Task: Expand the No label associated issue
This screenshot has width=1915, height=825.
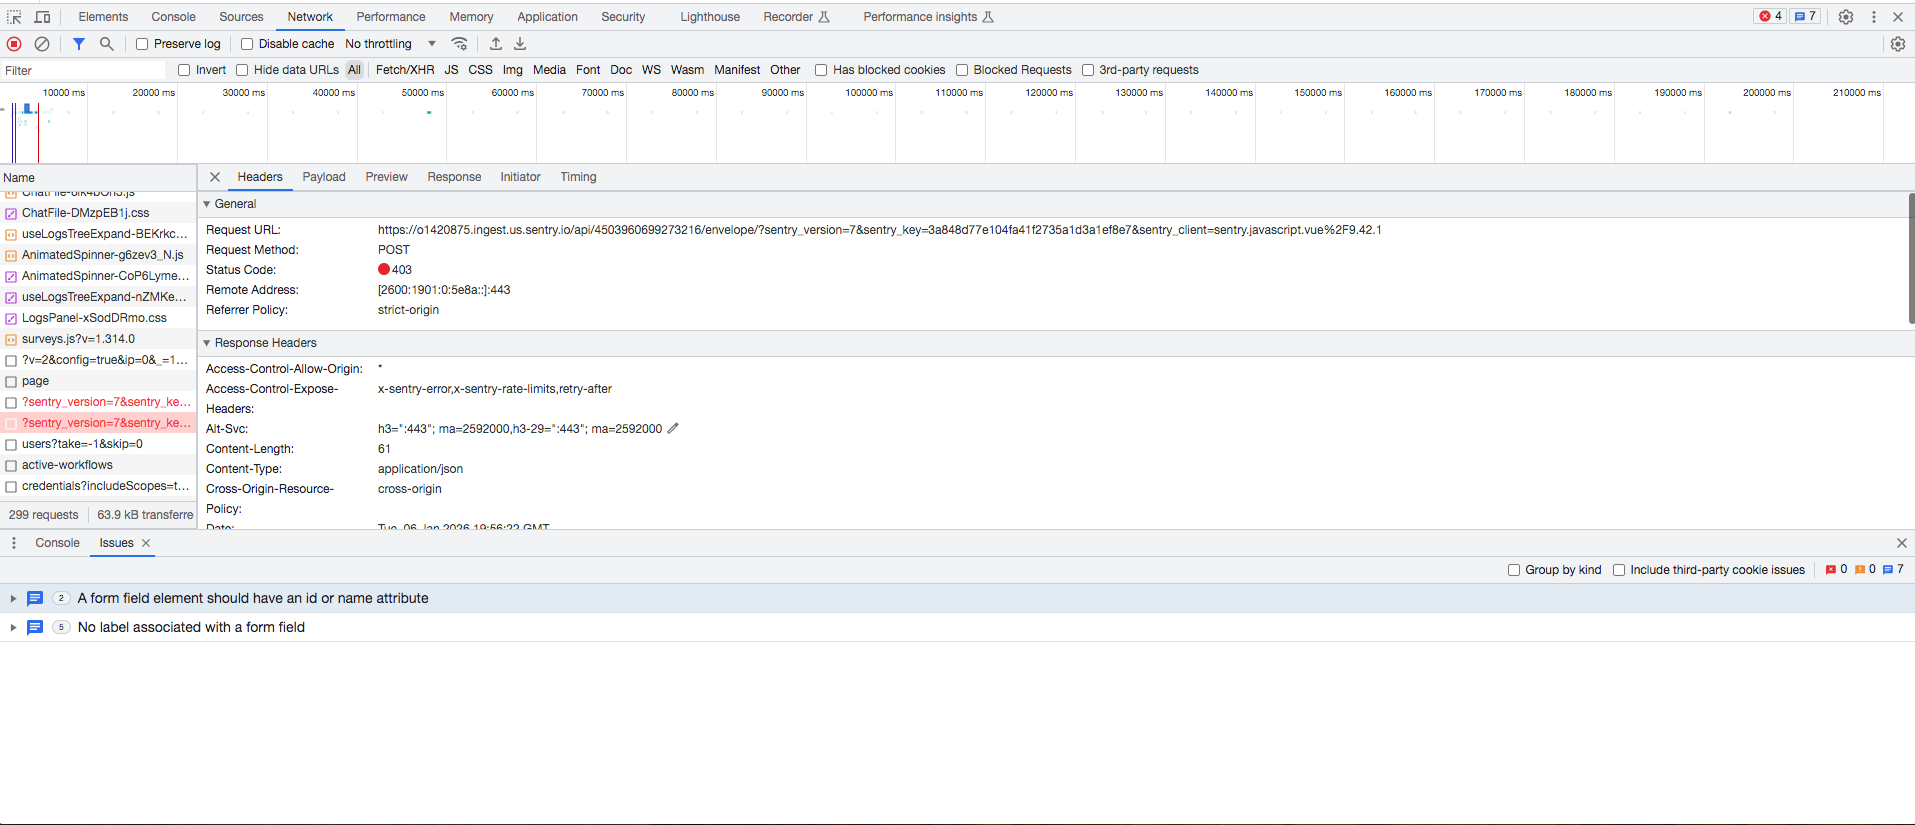Action: tap(13, 627)
